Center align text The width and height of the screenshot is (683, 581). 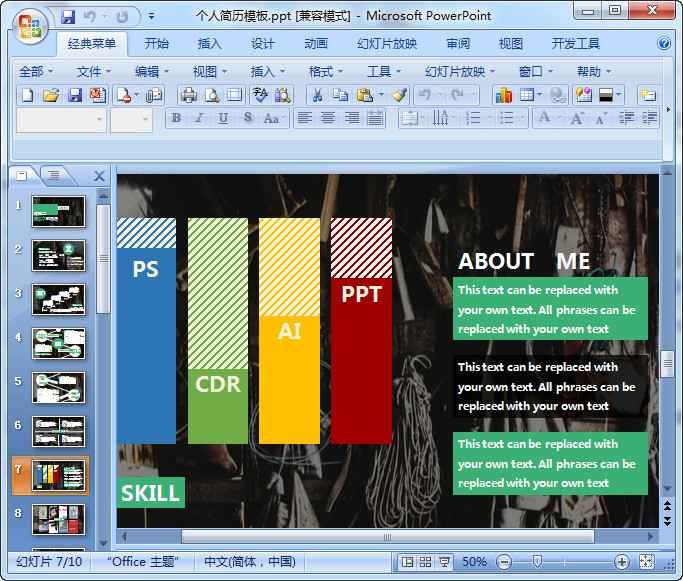[x=328, y=118]
